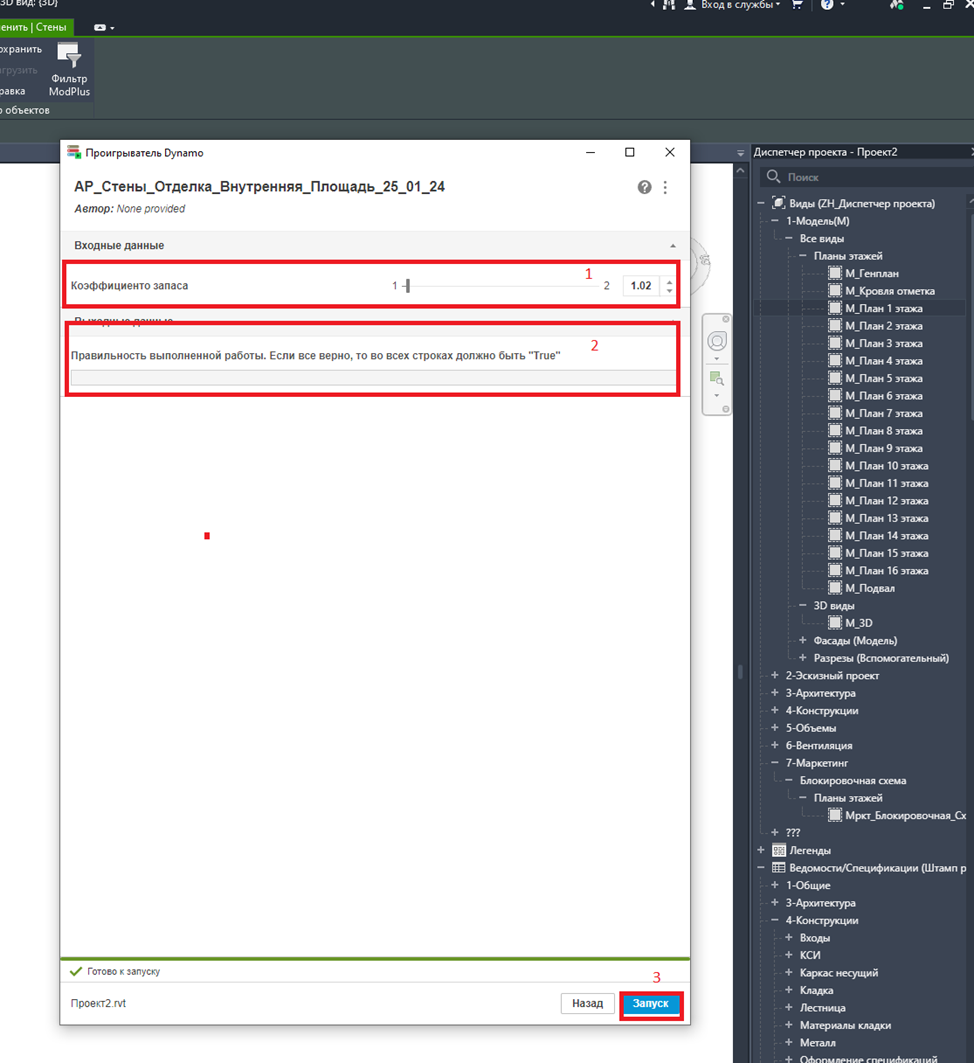Select the 5-Объемы tree item
Viewport: 974px width, 1063px height.
[x=811, y=728]
